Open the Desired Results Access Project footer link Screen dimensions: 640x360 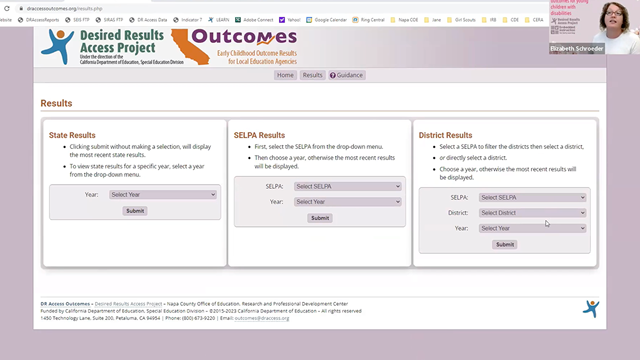(128, 304)
